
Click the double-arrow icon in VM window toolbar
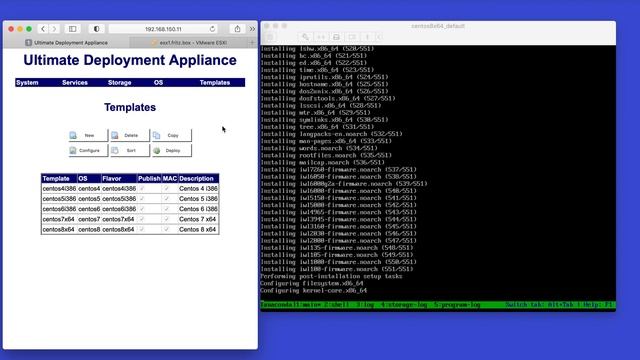321,37
